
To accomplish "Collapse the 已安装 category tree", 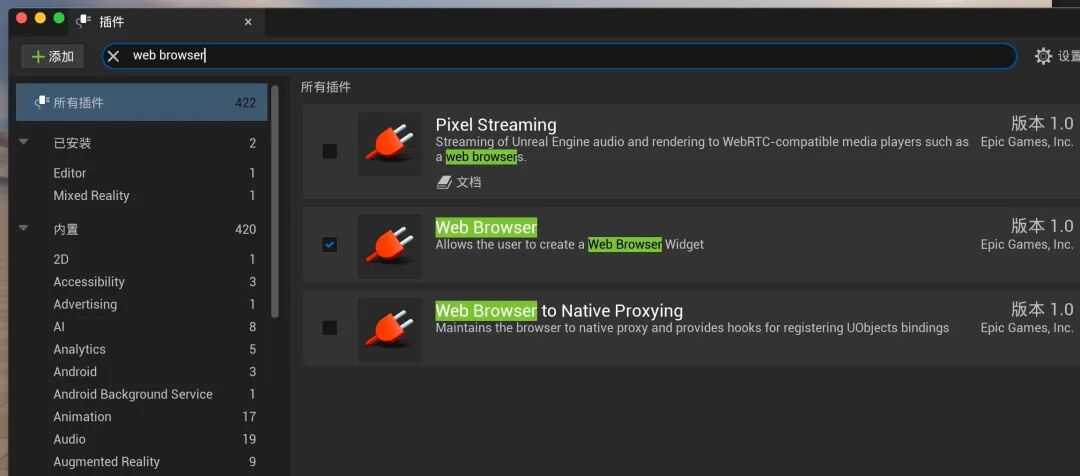I will pyautogui.click(x=24, y=143).
